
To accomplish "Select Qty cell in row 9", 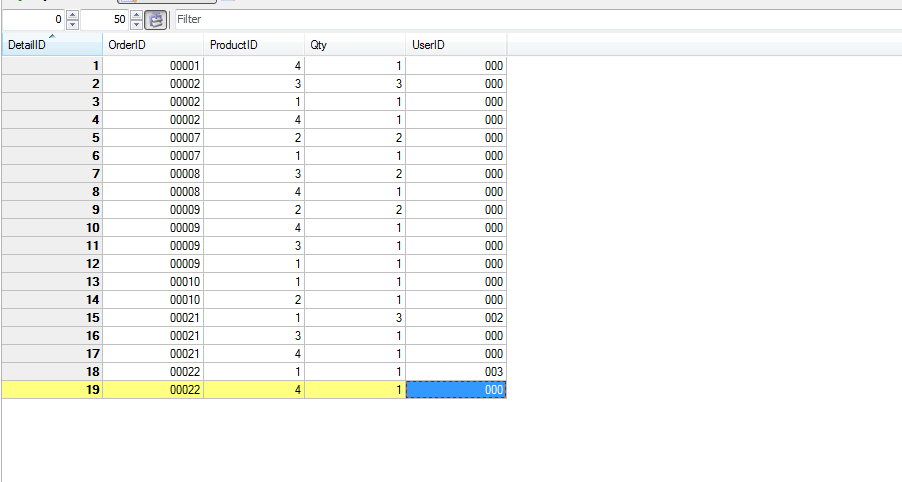I will point(355,209).
